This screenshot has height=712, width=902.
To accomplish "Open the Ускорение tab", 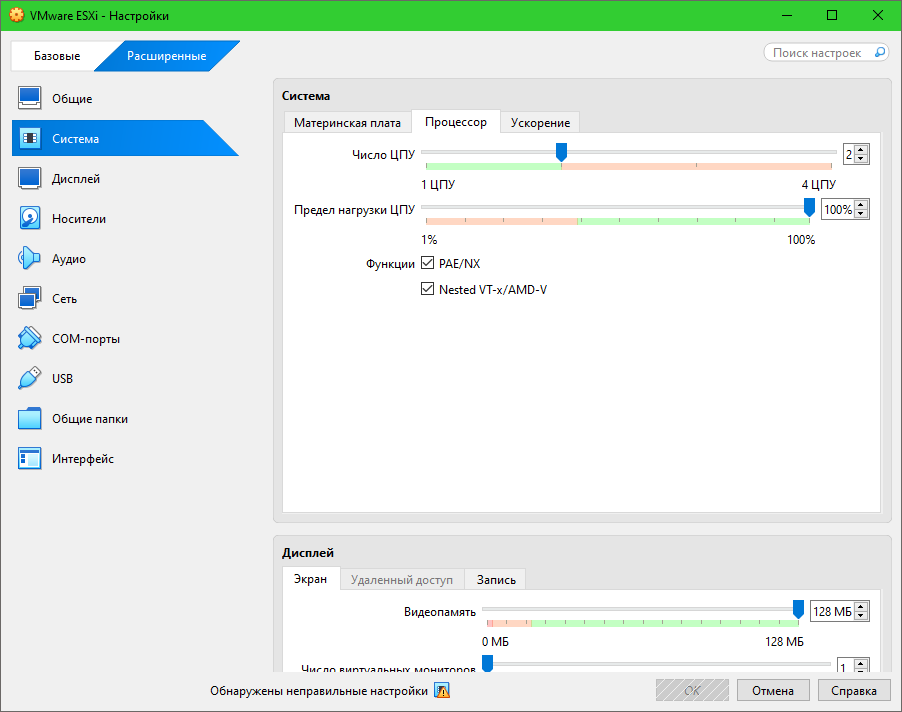I will [x=540, y=122].
